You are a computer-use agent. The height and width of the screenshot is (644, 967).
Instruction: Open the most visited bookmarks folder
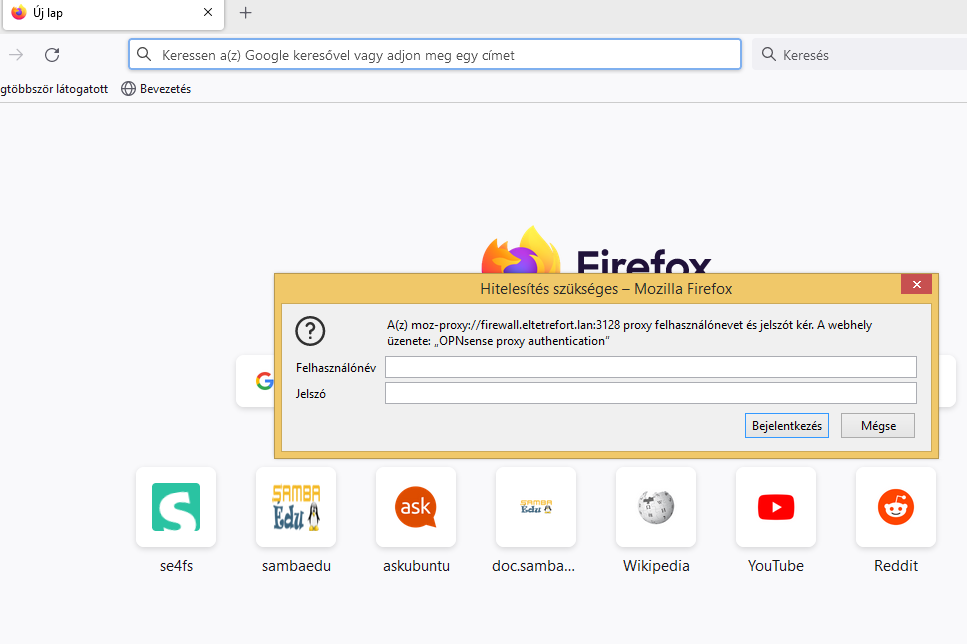(54, 89)
